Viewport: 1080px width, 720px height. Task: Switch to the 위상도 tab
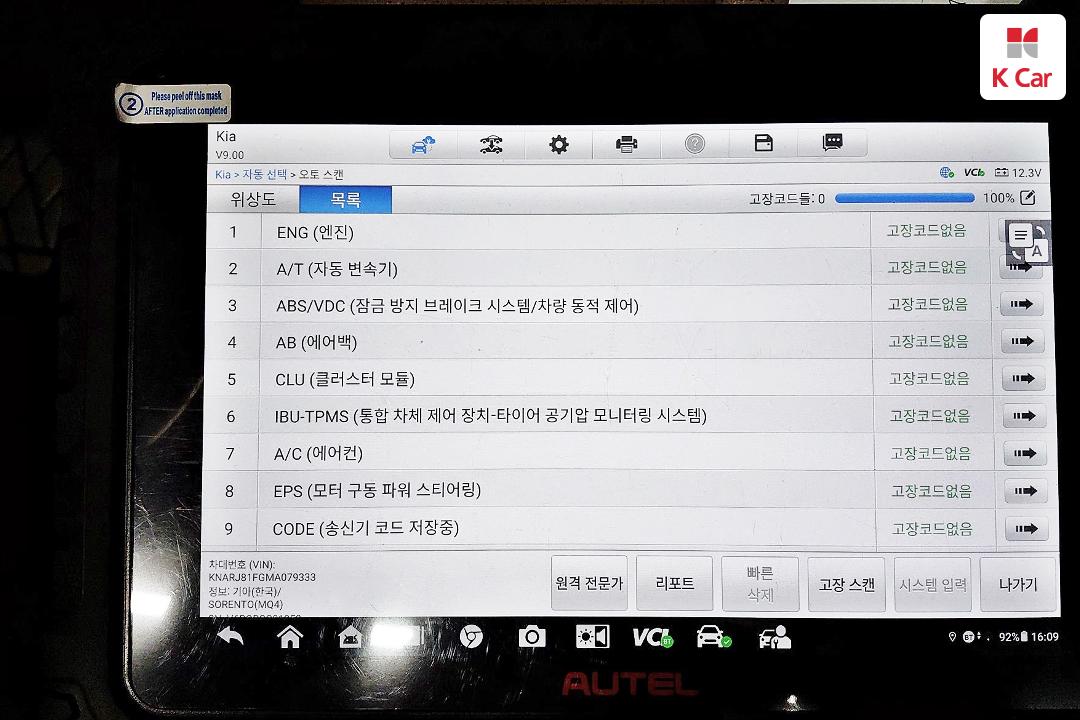[x=253, y=199]
